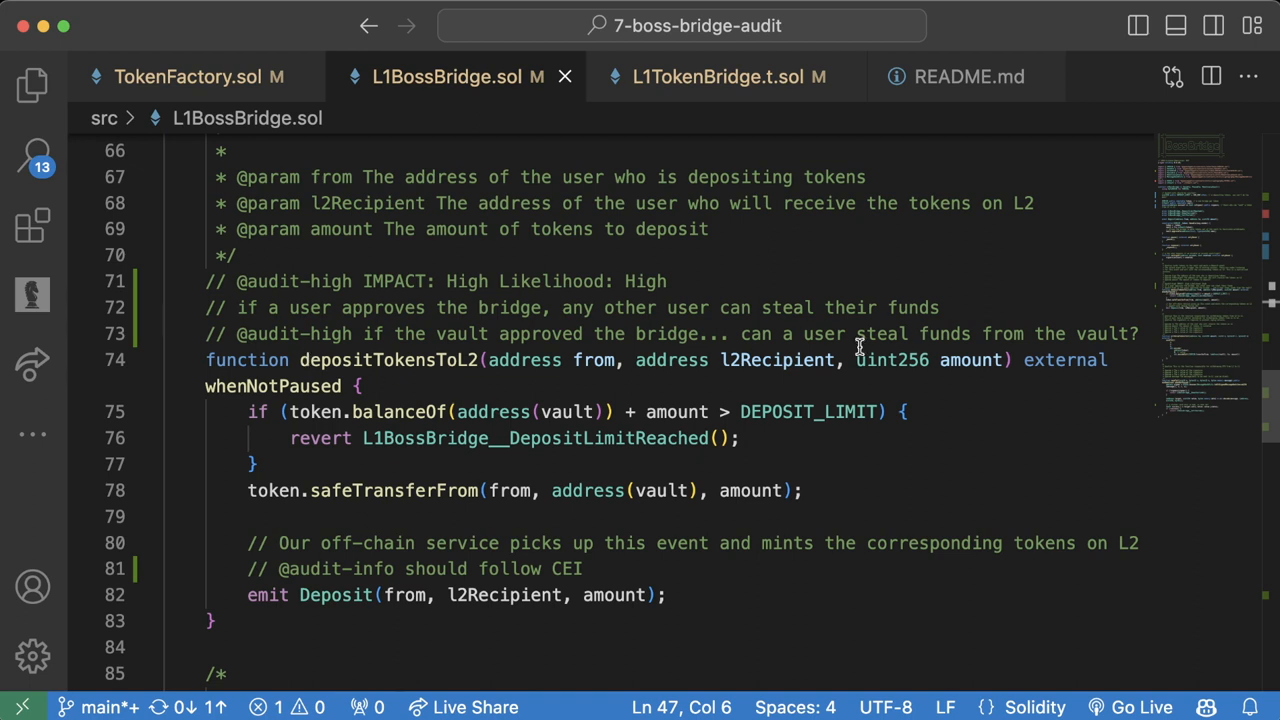Switch to the TokenFactory.sol tab
1280x720 pixels.
tap(197, 76)
